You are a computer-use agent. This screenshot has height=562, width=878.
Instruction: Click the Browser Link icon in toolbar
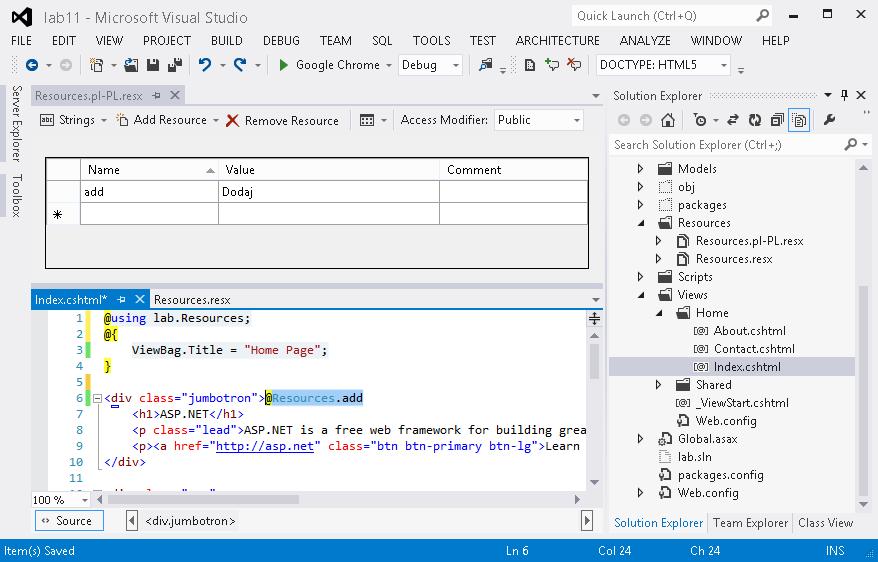(485, 65)
